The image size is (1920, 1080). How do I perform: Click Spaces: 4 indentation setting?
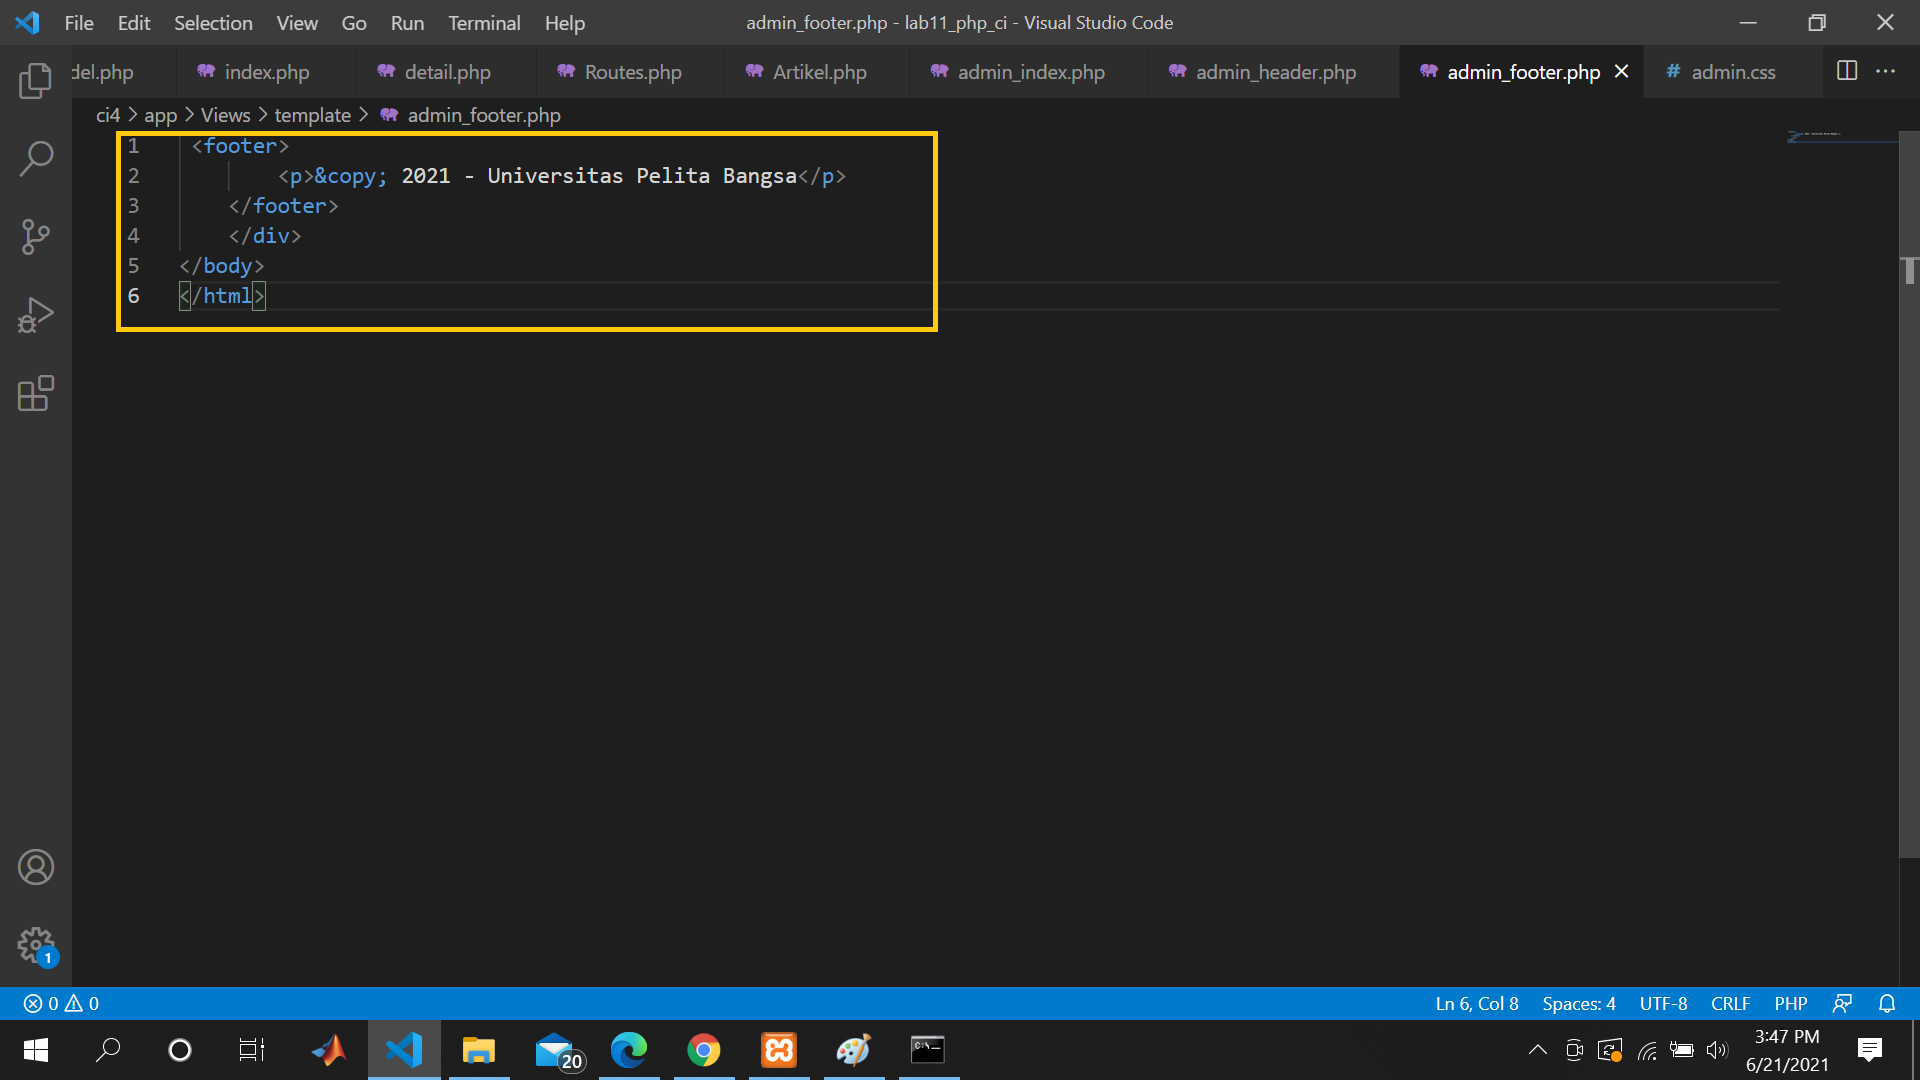pyautogui.click(x=1578, y=1003)
